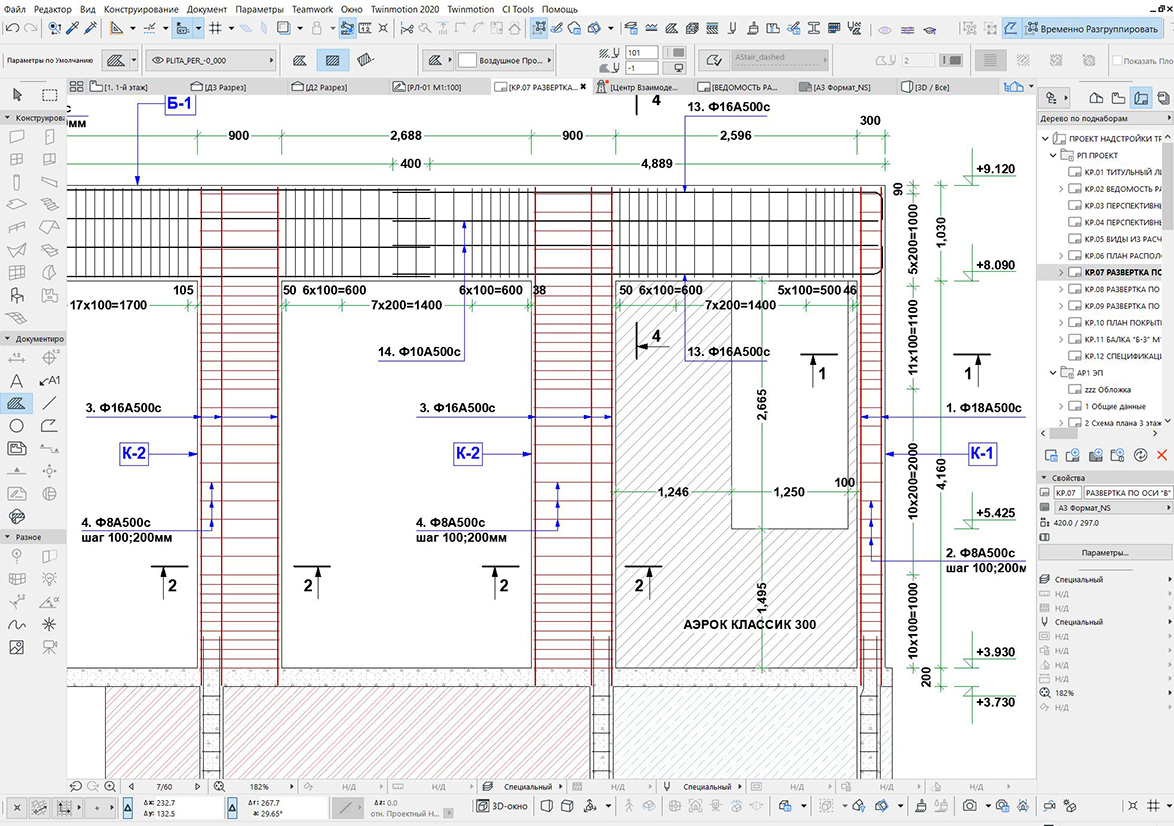1174x826 pixels.
Task: Open the Teamwork menu
Action: pos(312,9)
